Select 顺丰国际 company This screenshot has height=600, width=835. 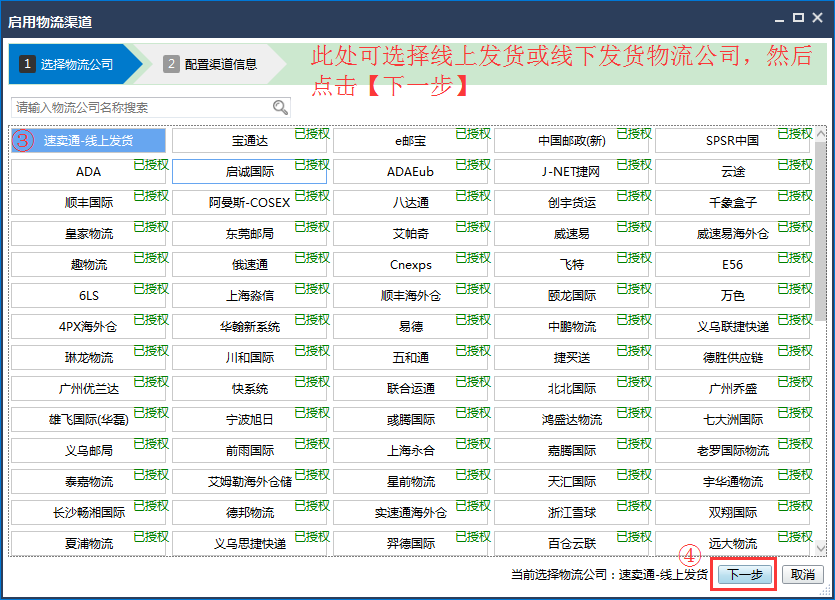(x=88, y=202)
